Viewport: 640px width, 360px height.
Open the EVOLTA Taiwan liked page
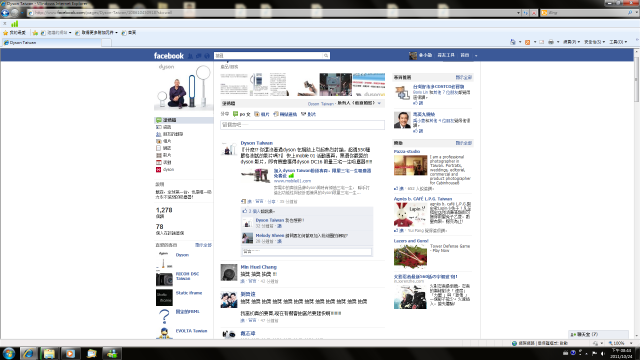[191, 331]
